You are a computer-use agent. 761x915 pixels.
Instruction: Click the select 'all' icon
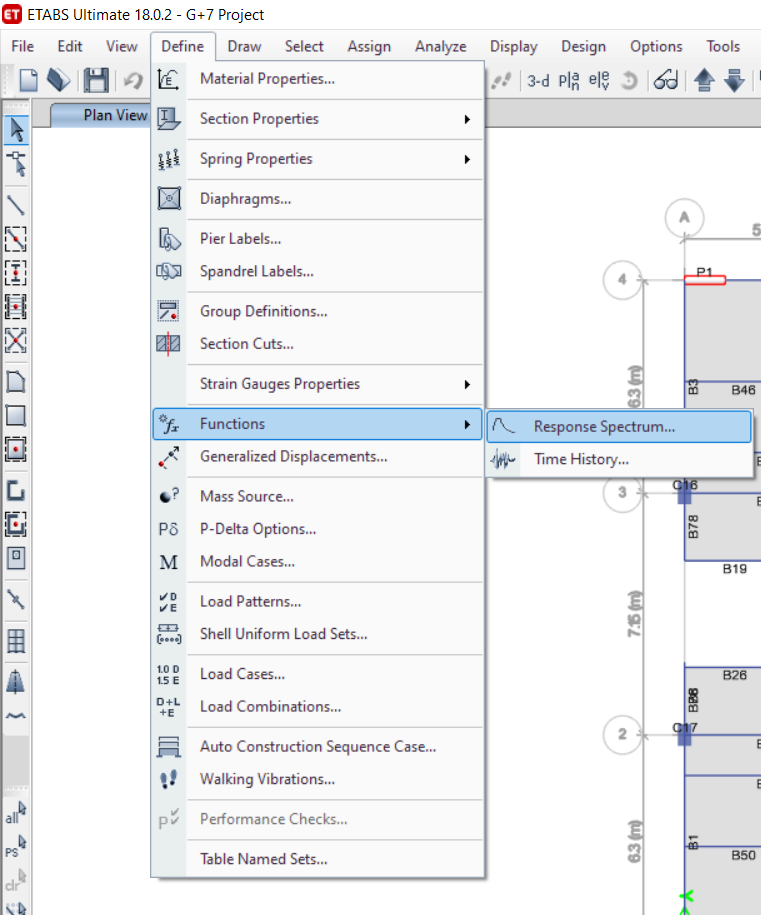16,812
